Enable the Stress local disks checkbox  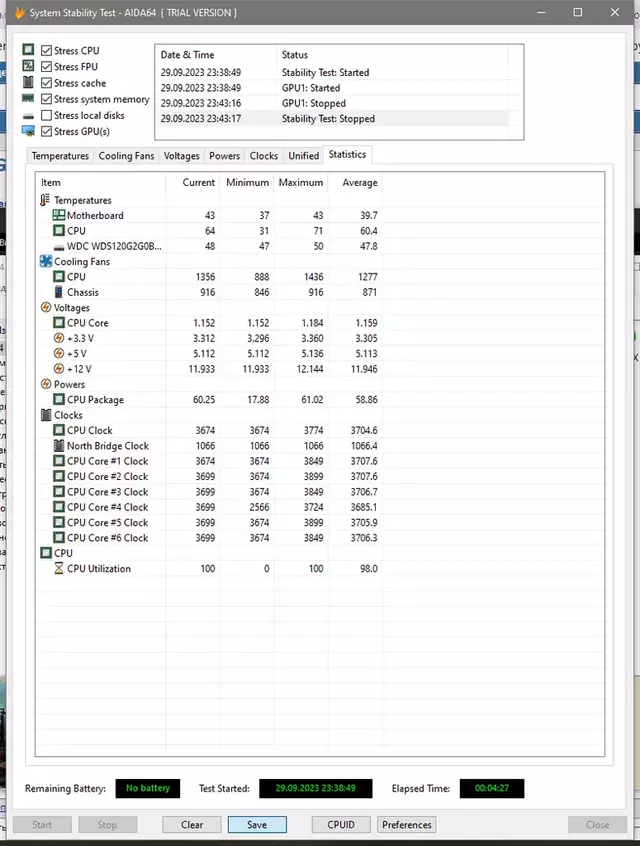(x=46, y=115)
